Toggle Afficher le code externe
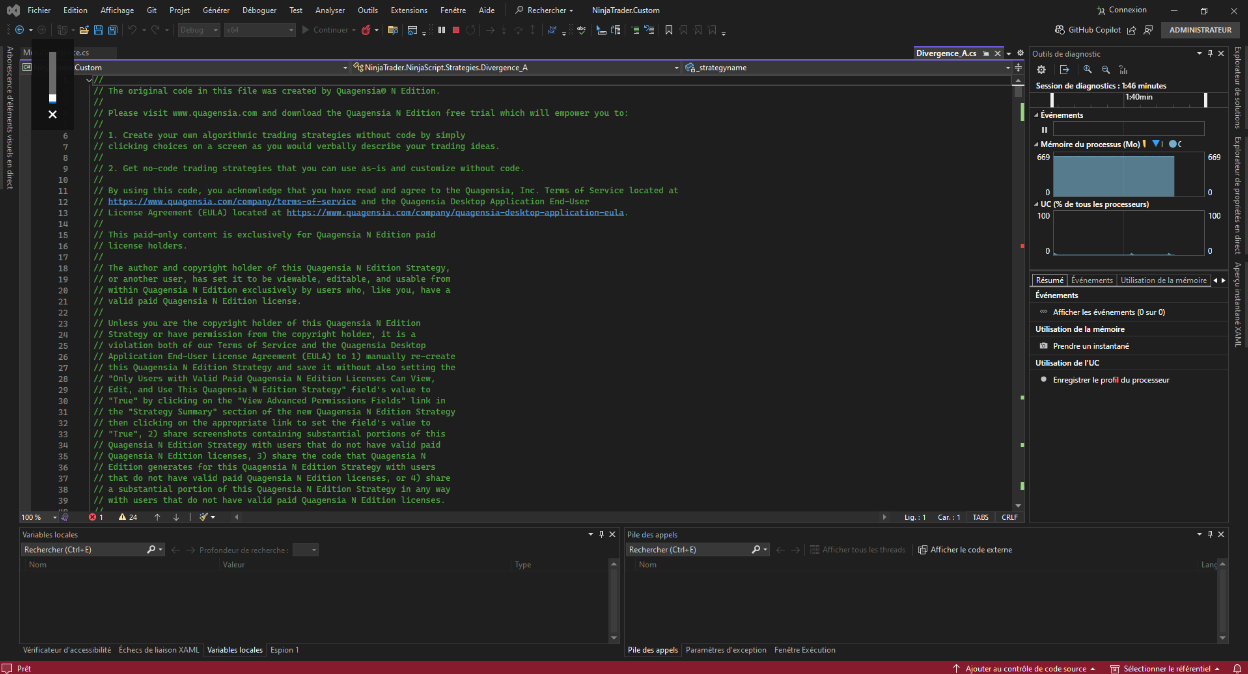Image resolution: width=1248 pixels, height=674 pixels. (965, 549)
